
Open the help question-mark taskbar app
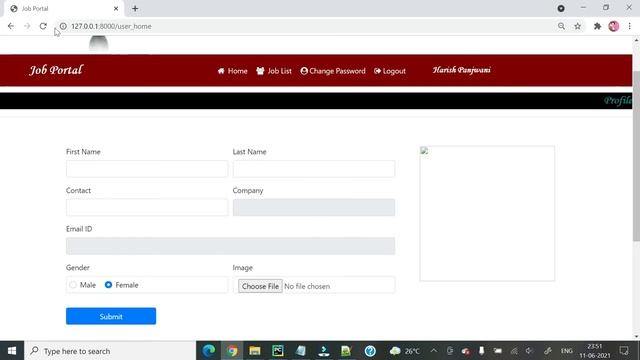pos(370,351)
